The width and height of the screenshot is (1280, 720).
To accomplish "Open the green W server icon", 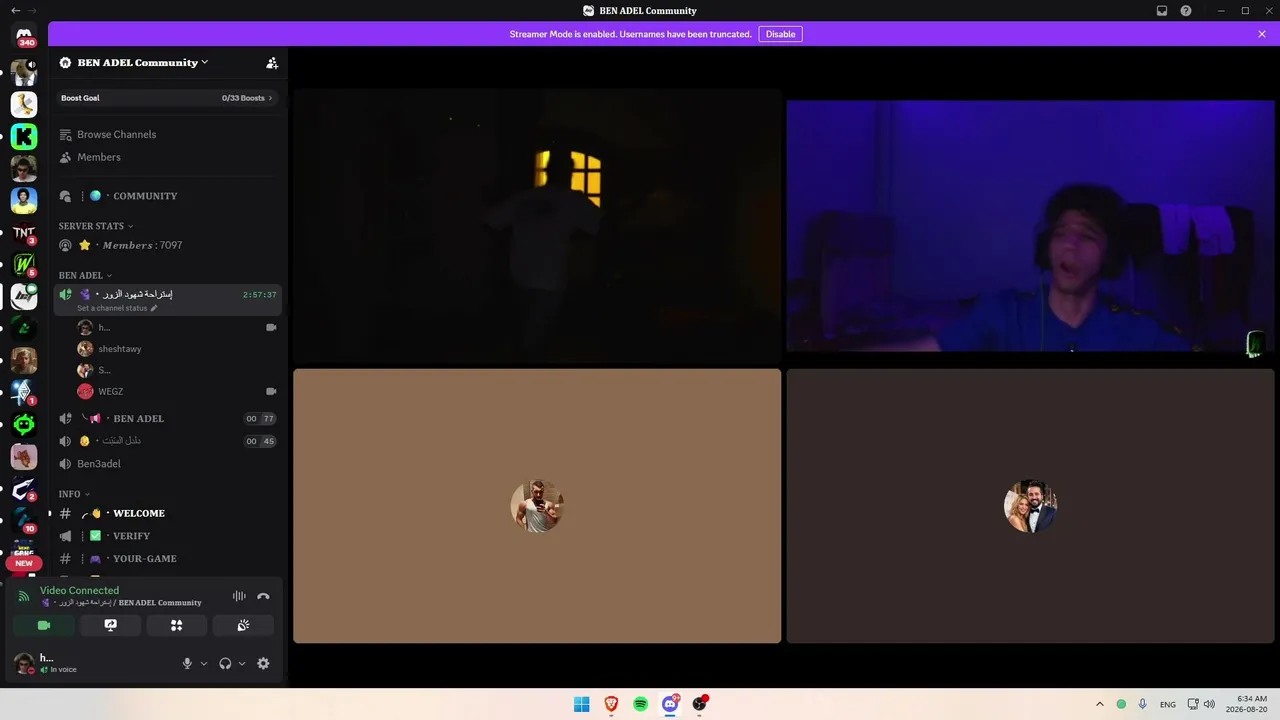I will tap(24, 265).
